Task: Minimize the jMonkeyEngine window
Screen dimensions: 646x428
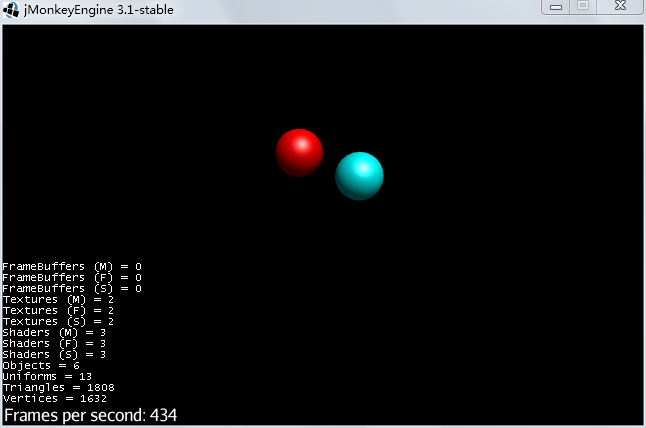Action: tap(555, 7)
